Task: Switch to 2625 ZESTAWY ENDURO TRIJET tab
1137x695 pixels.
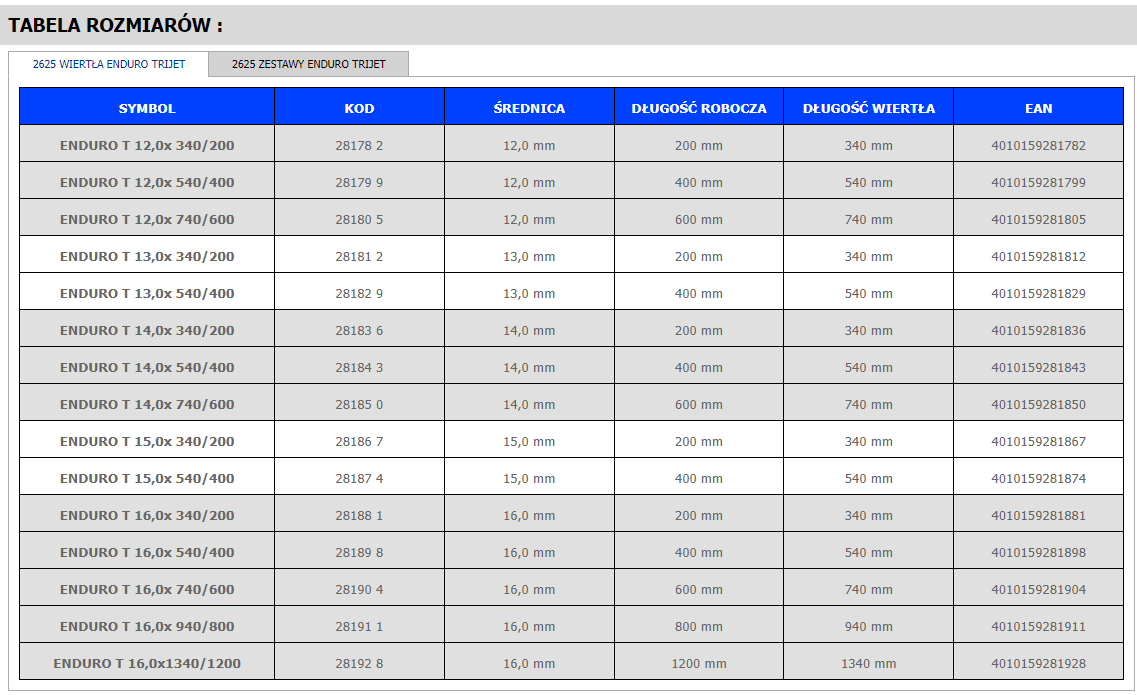Action: point(308,64)
